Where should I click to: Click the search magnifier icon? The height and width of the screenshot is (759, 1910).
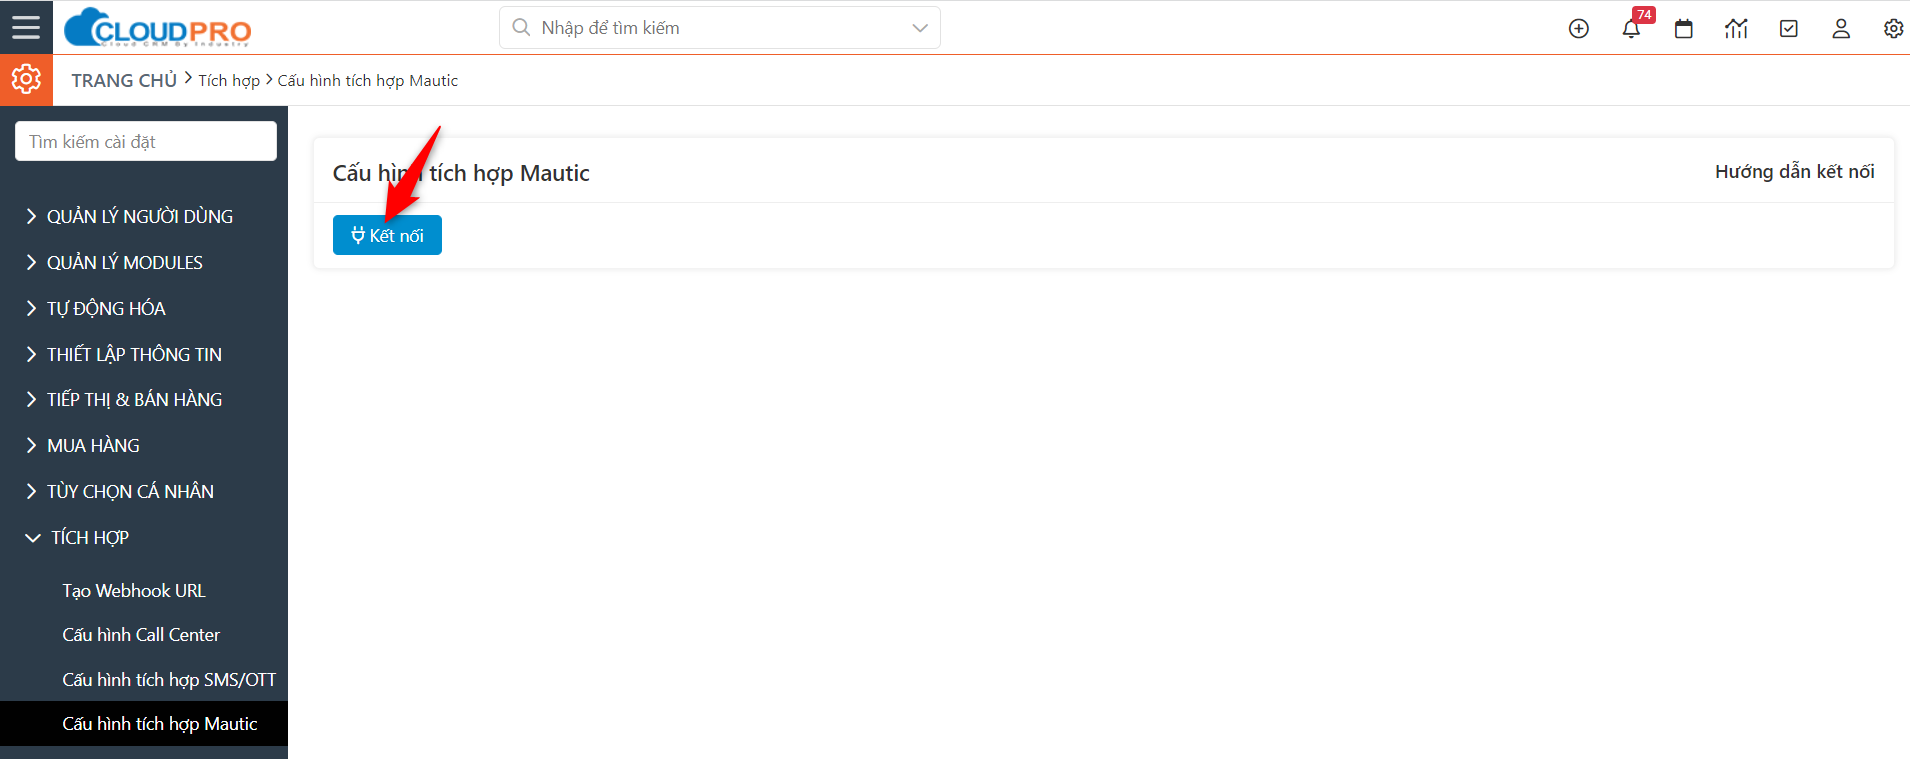(521, 28)
